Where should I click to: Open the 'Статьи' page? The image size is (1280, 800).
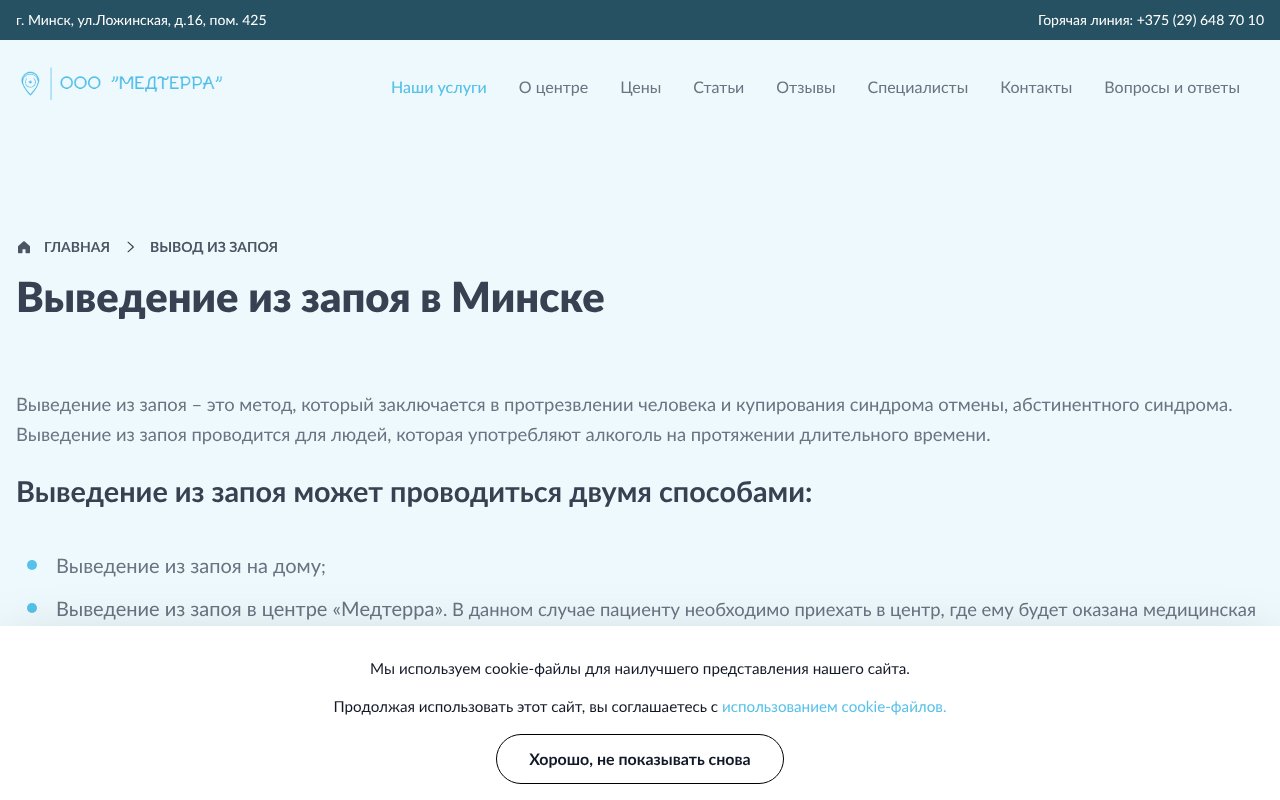pos(718,87)
